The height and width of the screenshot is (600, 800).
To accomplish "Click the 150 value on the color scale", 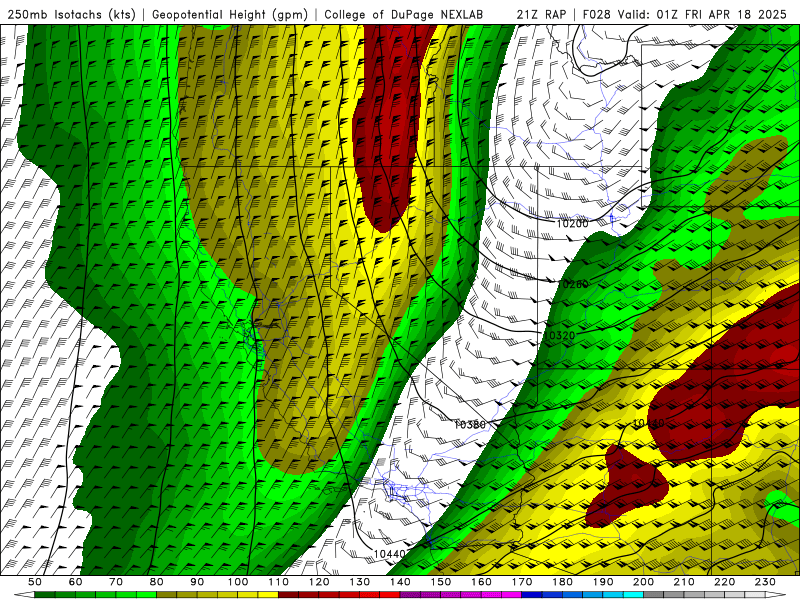I will coord(441,582).
